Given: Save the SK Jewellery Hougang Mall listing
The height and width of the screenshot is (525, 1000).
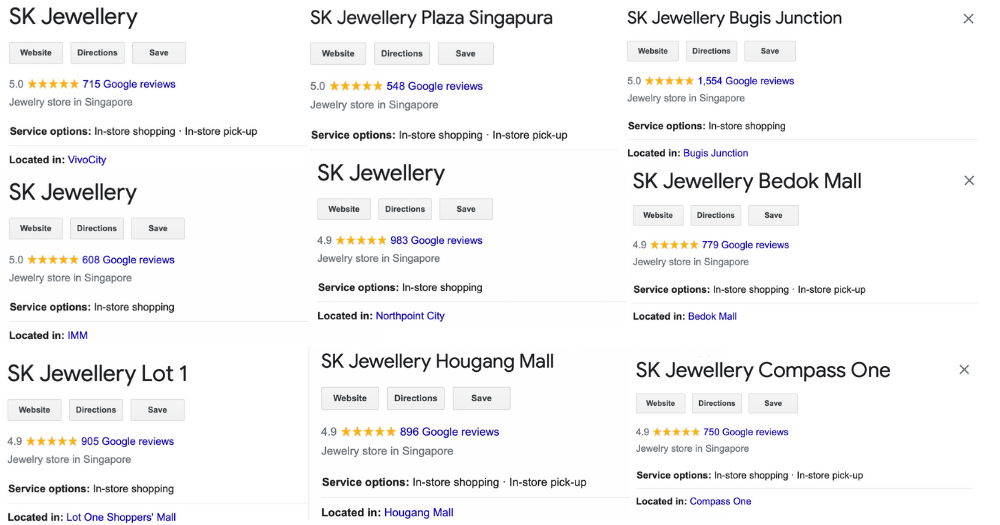Looking at the screenshot, I should [x=482, y=398].
